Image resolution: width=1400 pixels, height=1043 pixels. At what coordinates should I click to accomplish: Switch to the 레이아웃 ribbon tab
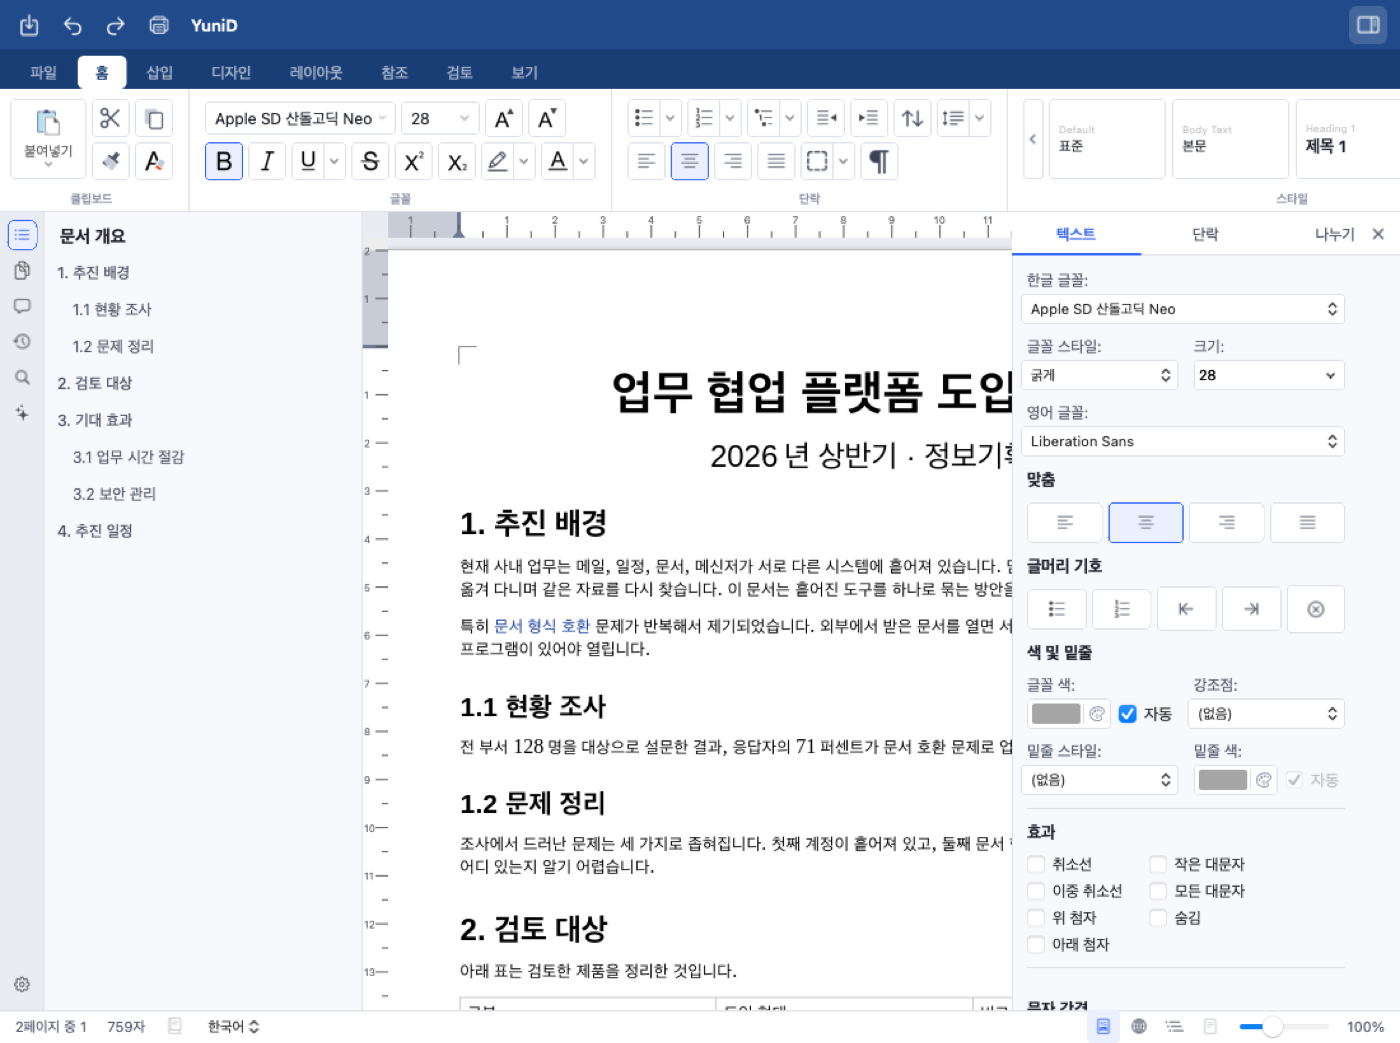point(316,72)
